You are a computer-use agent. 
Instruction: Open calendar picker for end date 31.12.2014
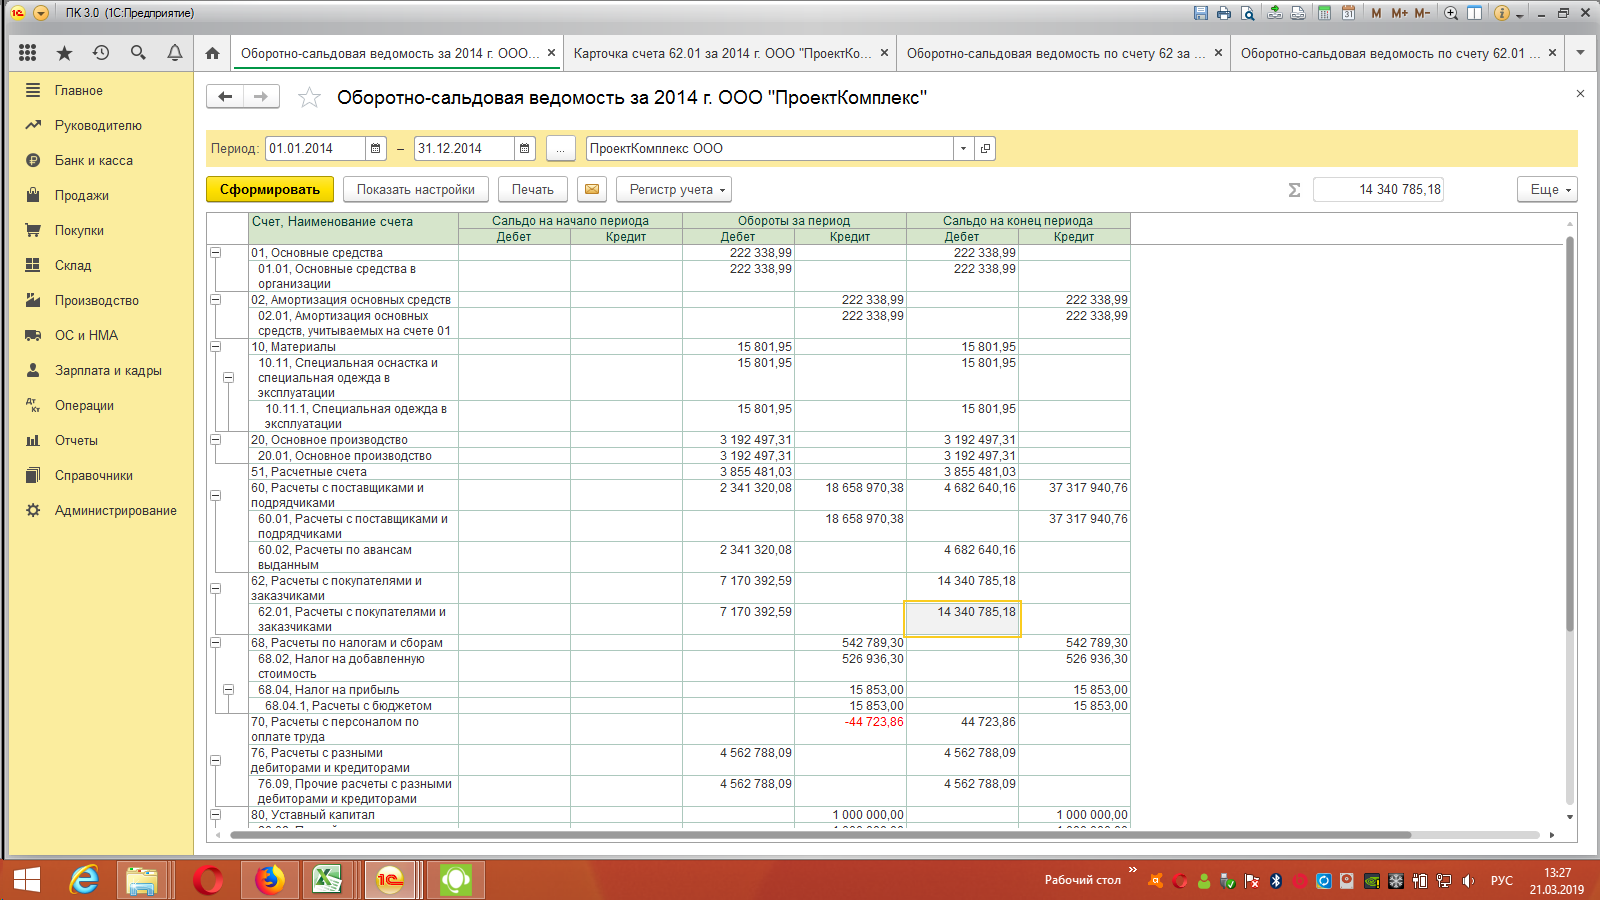click(525, 149)
